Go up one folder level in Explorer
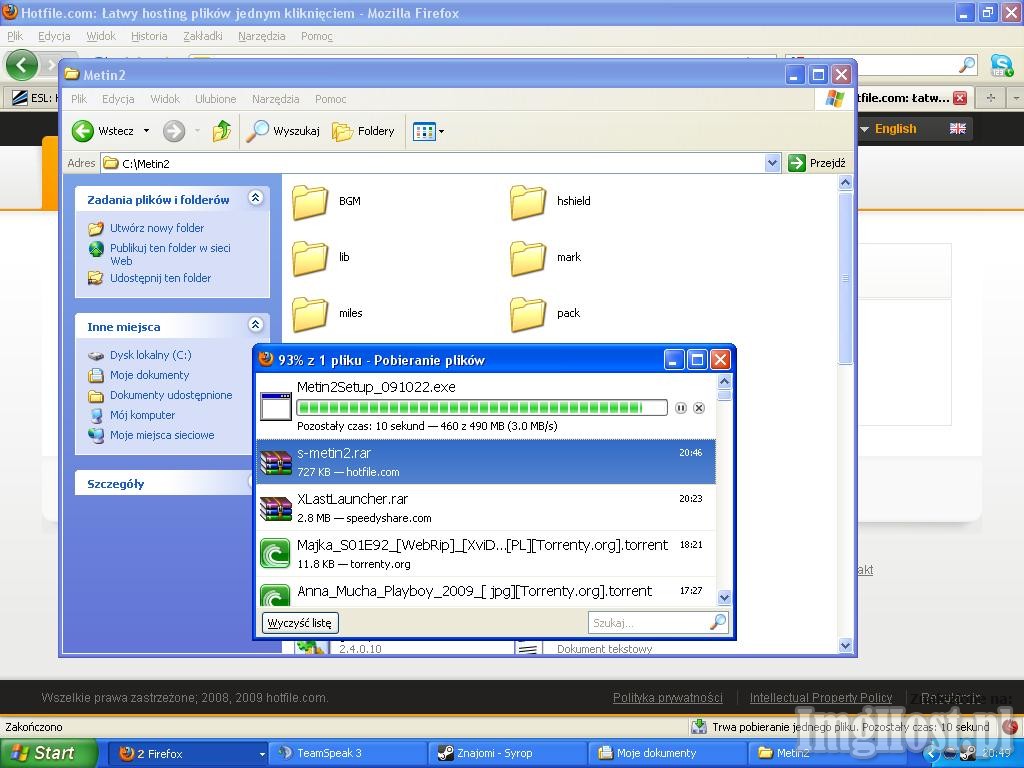This screenshot has width=1024, height=768. point(222,131)
